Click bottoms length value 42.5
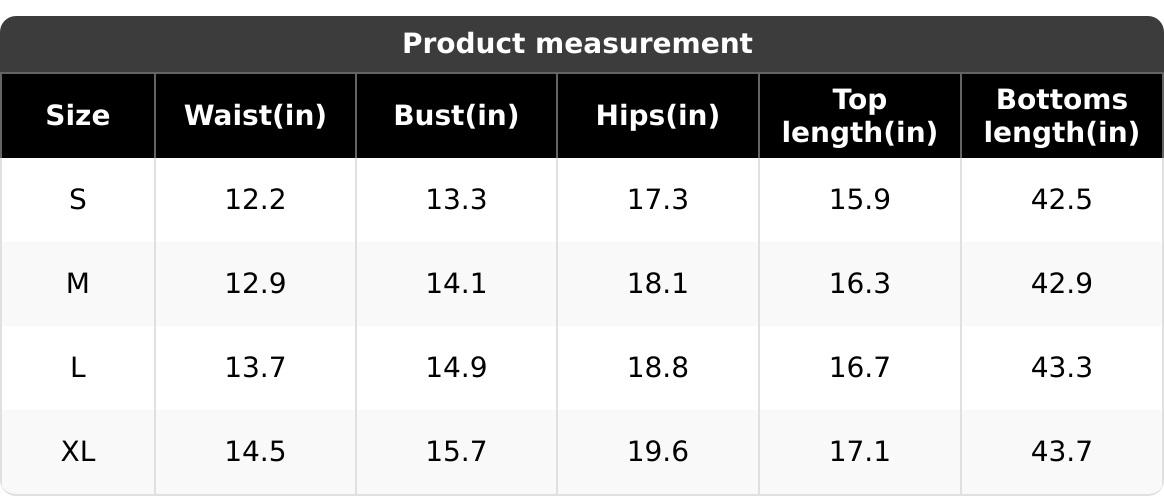Viewport: 1164px width, 496px height. point(1062,200)
